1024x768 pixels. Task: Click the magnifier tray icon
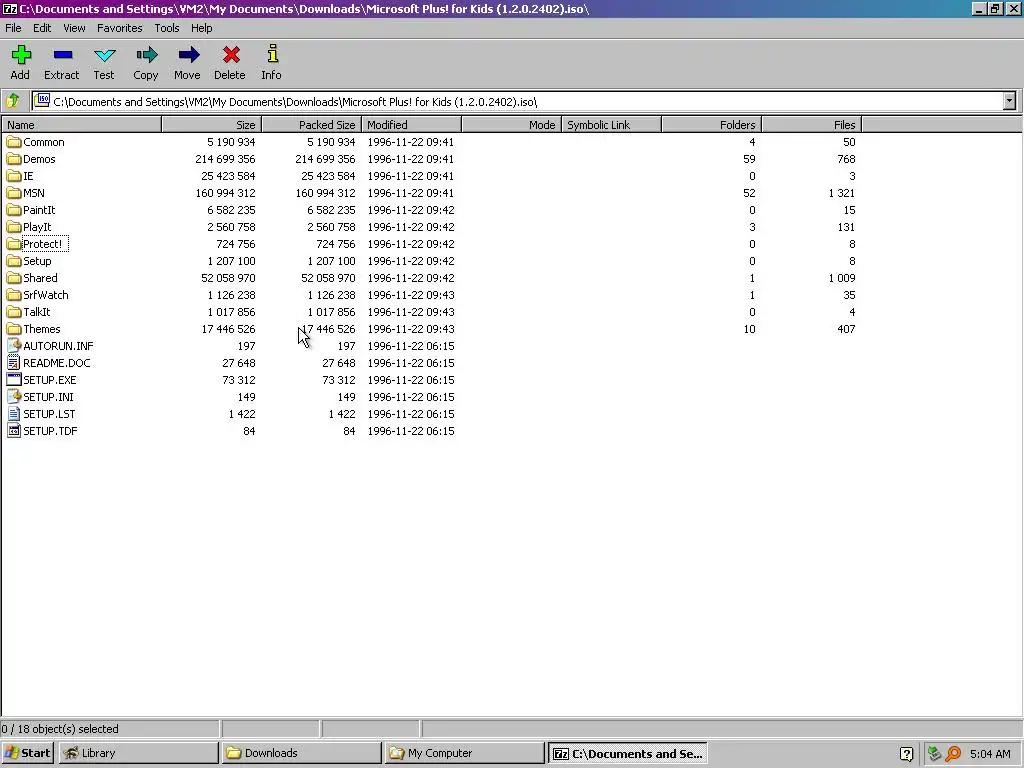pyautogui.click(x=953, y=754)
